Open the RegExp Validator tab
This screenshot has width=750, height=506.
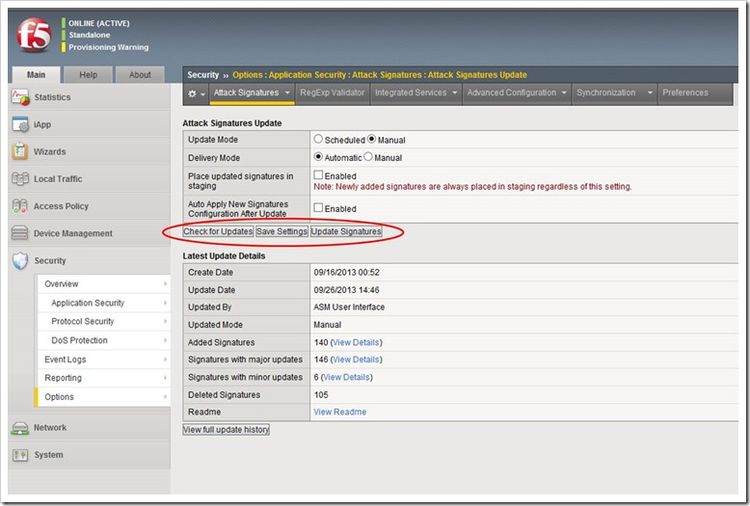point(333,93)
